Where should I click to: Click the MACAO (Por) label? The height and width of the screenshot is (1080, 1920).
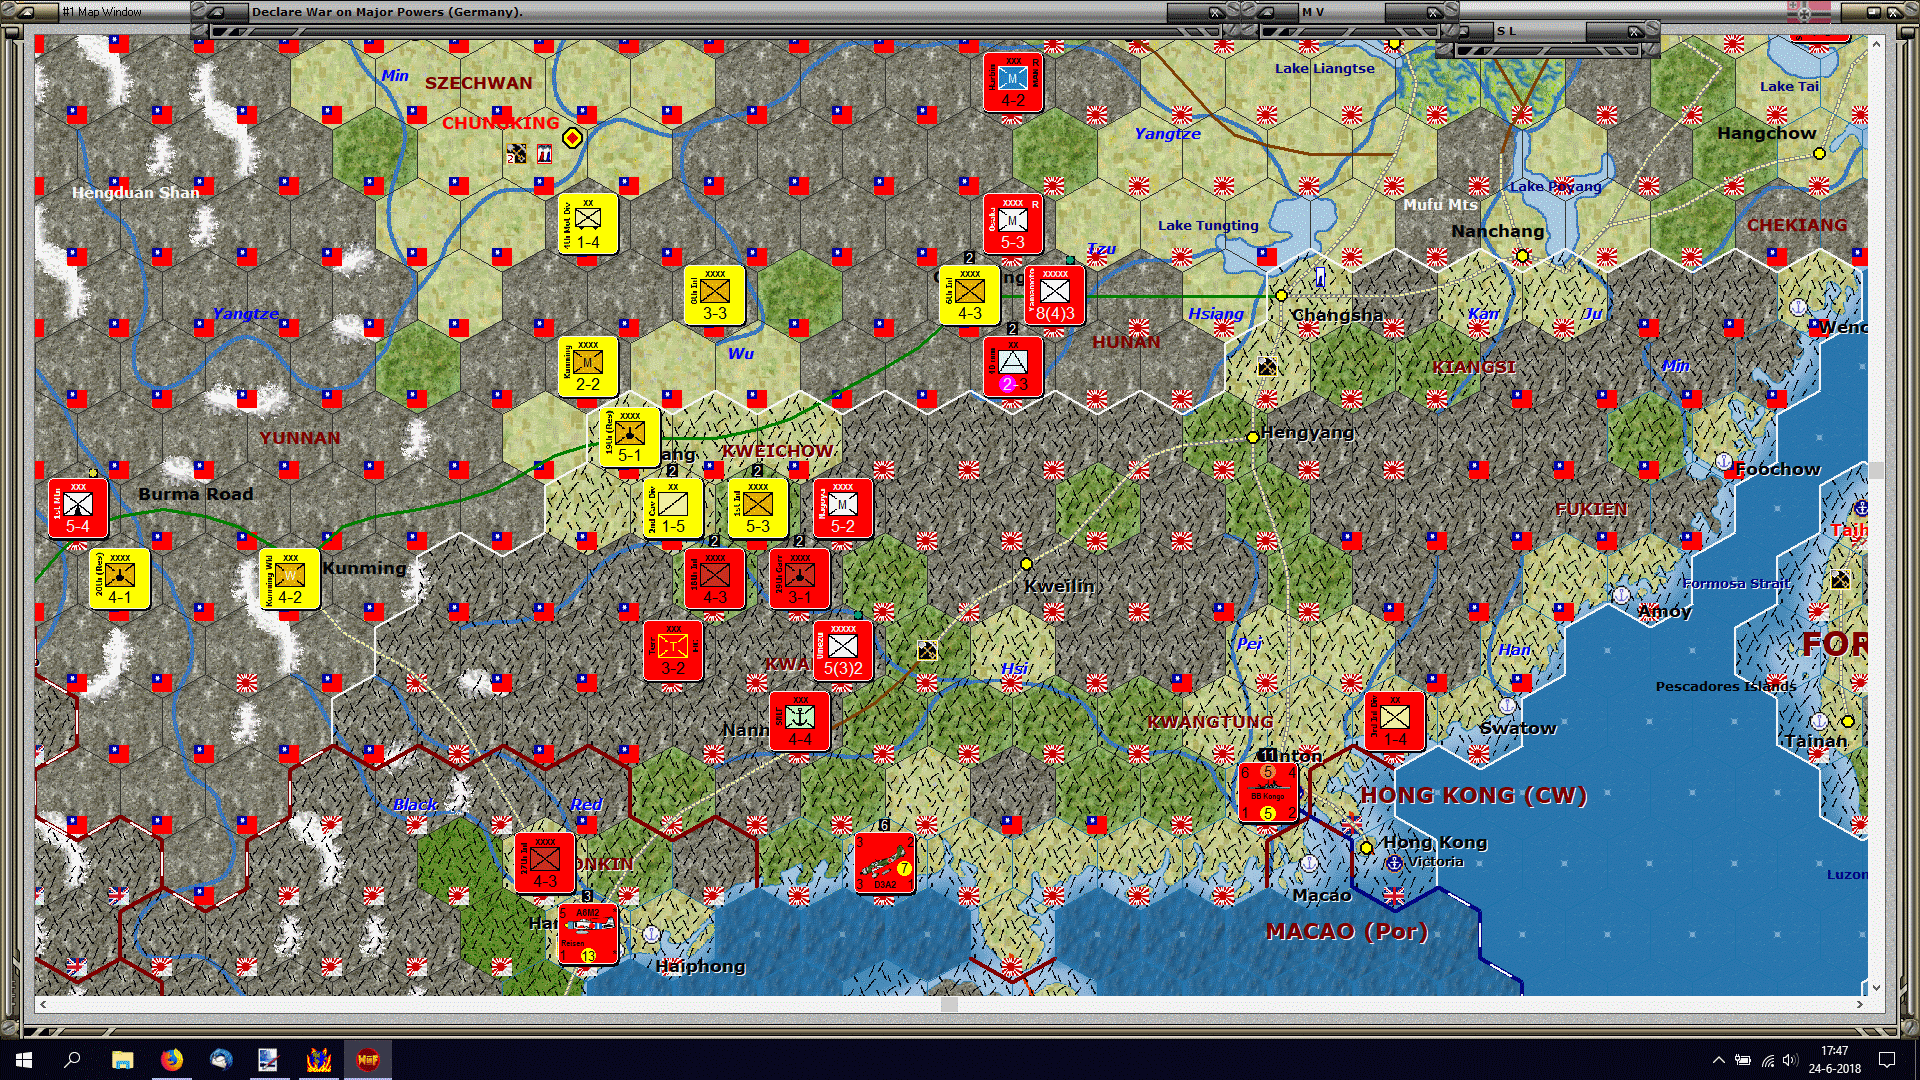point(1346,931)
